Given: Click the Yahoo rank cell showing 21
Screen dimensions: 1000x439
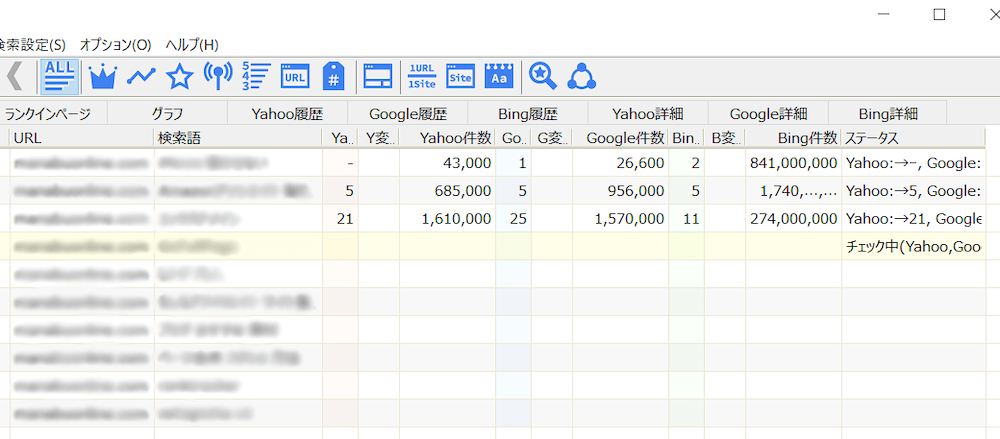Looking at the screenshot, I should (x=341, y=219).
